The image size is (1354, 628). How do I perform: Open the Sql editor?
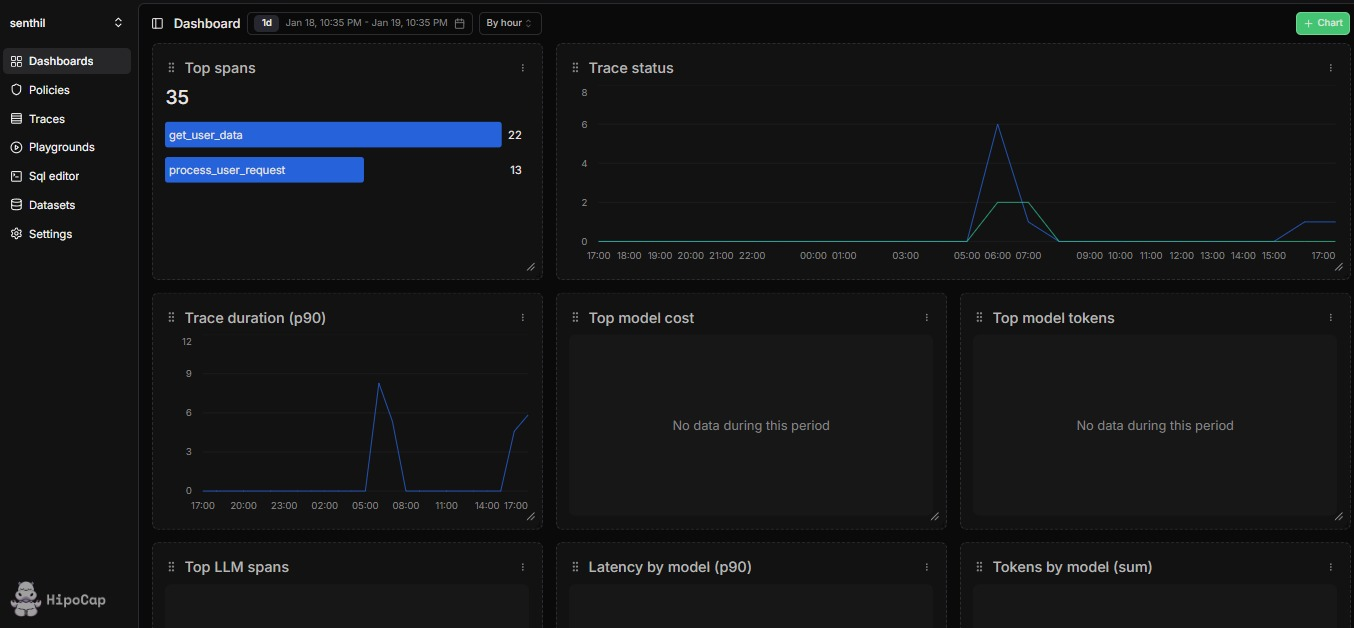click(66, 176)
